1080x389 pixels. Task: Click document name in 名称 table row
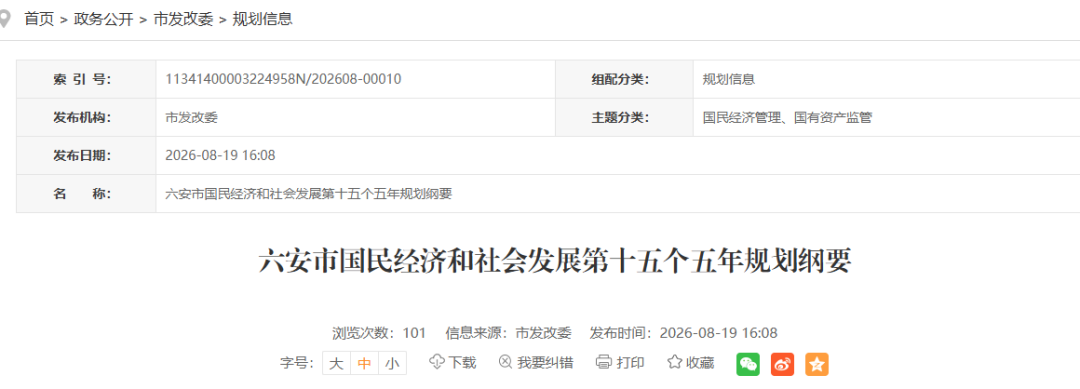(x=309, y=193)
